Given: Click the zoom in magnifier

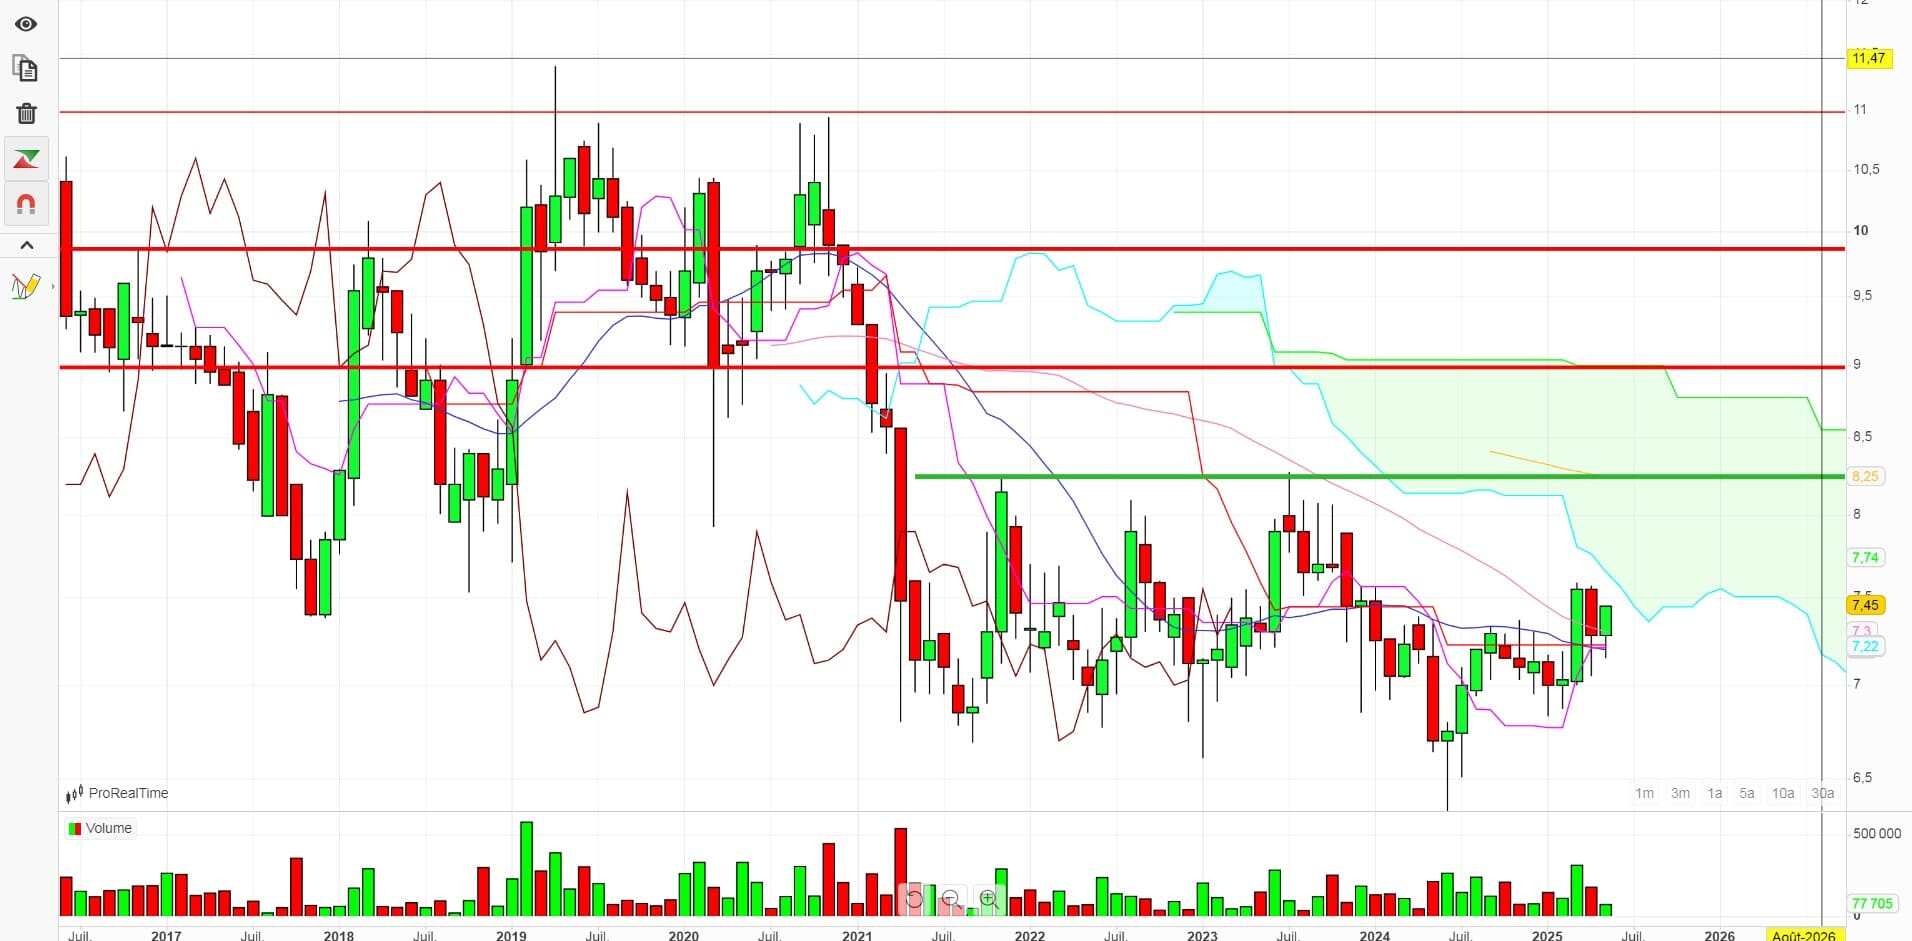Looking at the screenshot, I should point(989,898).
